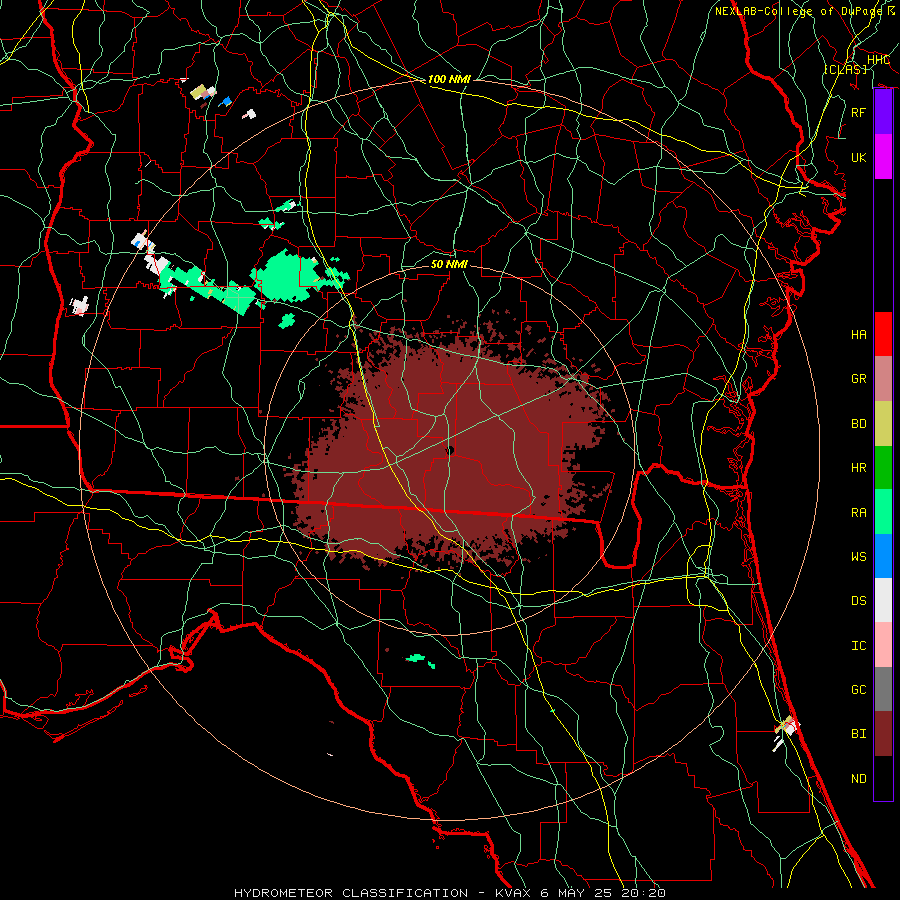Click the 'RA' legend label
This screenshot has height=900, width=900.
(x=859, y=512)
